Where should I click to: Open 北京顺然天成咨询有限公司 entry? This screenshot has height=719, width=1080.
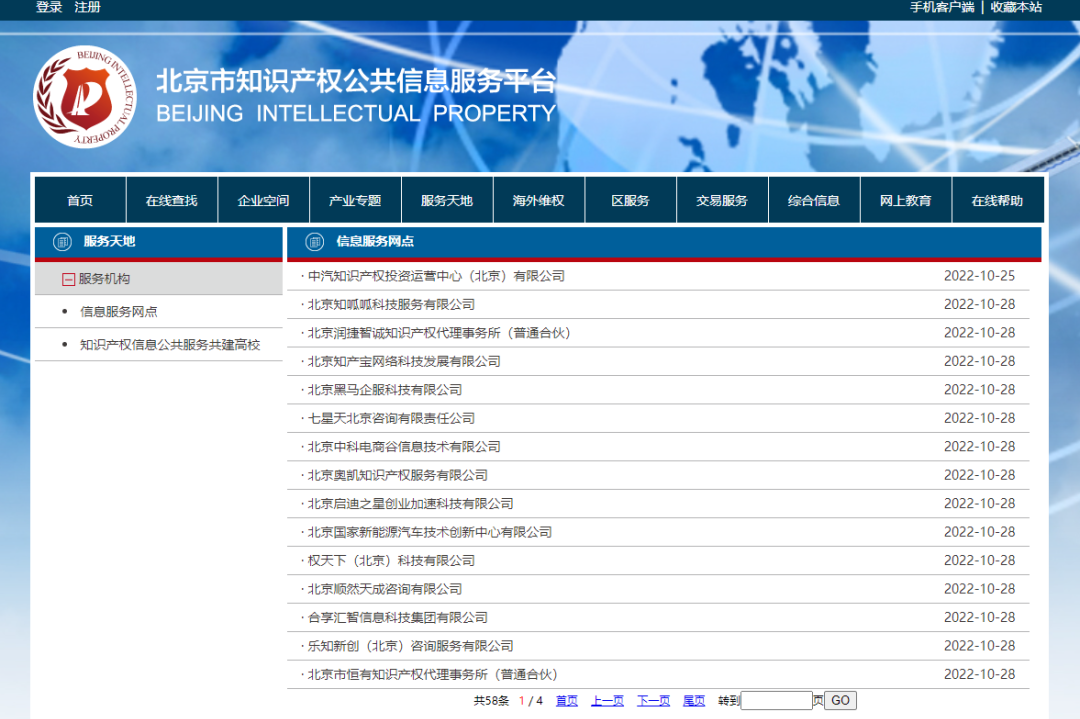[384, 590]
